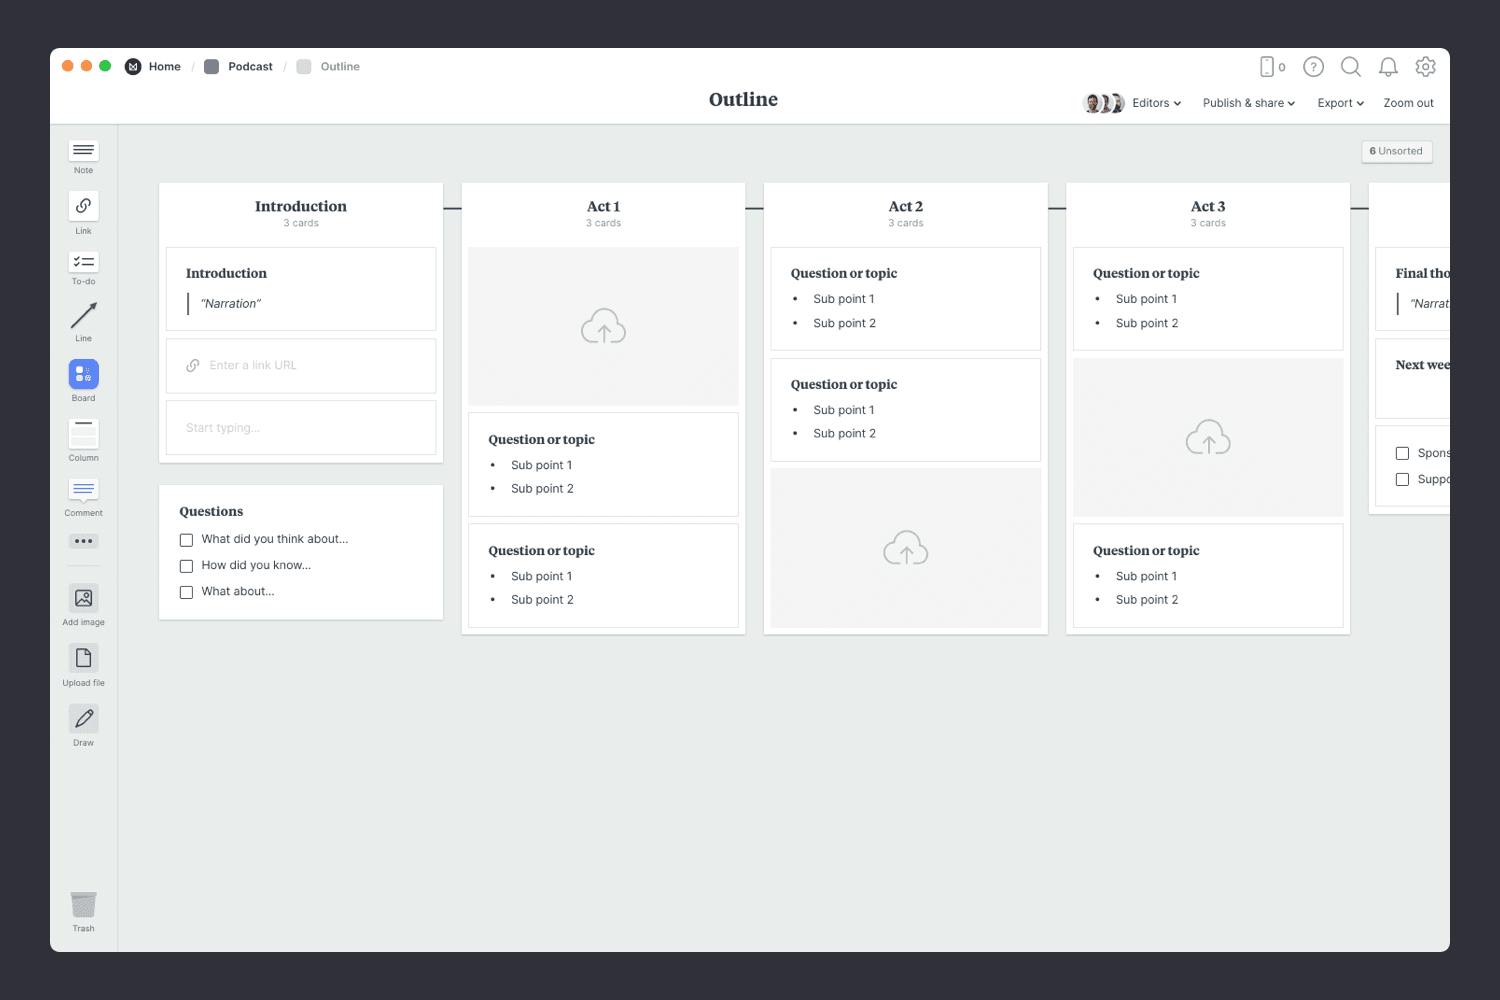Open the Draw tool
1500x1000 pixels.
coord(83,718)
